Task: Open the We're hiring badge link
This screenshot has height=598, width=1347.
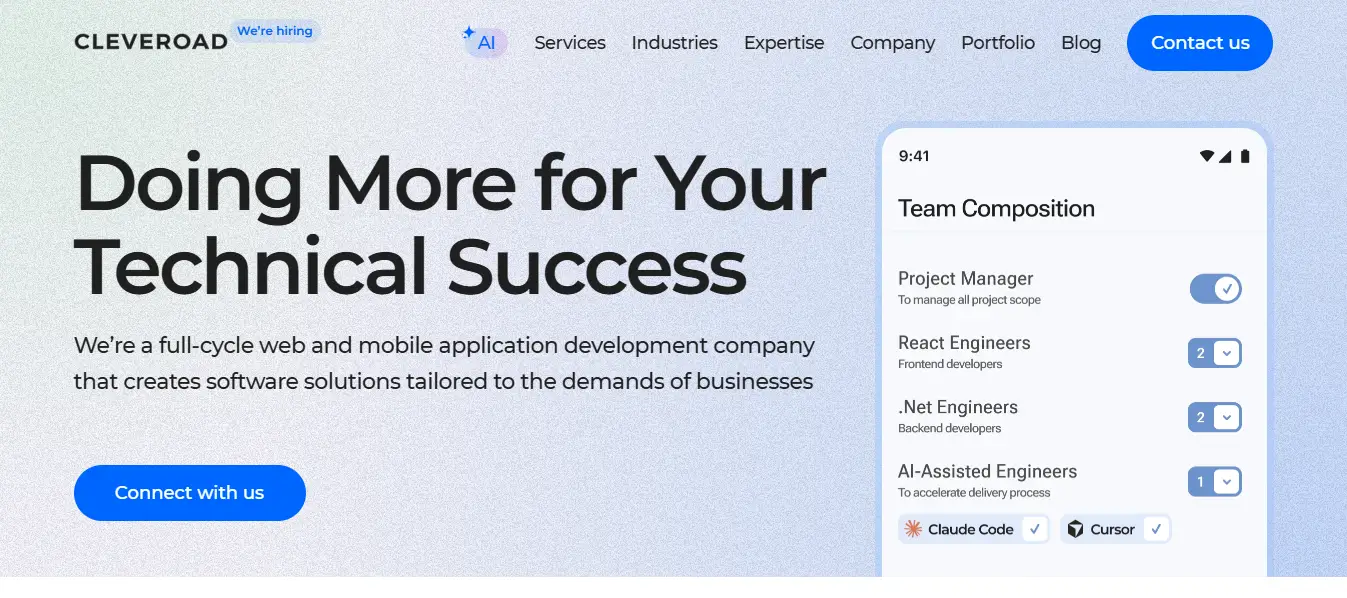Action: (x=275, y=31)
